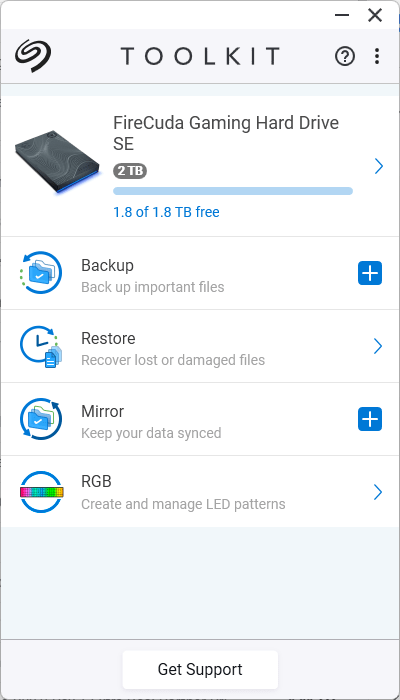Open the help question mark icon
The image size is (400, 700).
345,57
